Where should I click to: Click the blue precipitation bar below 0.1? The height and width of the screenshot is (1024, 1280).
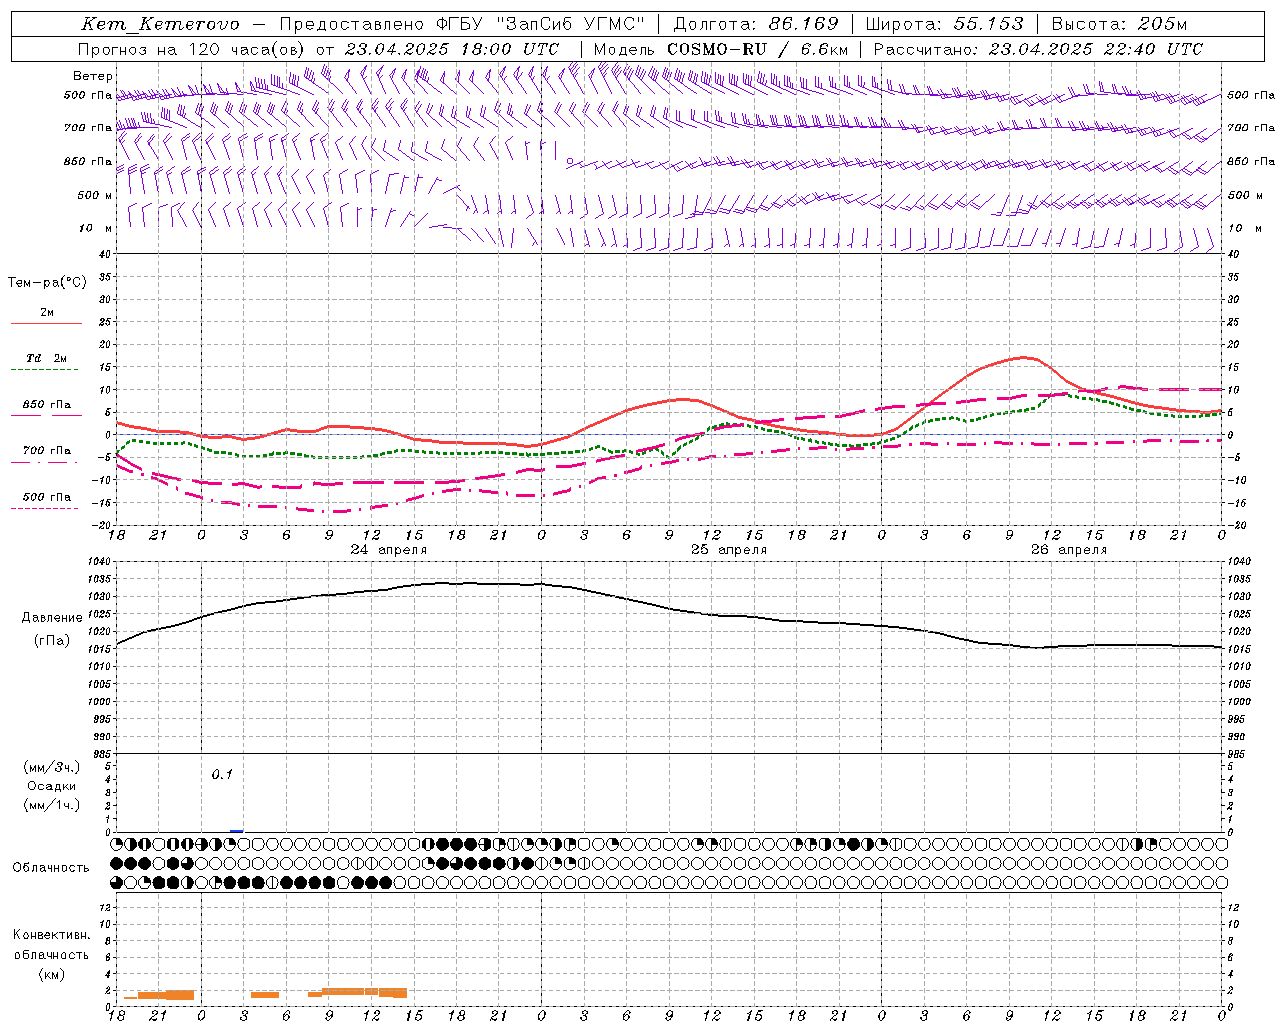[x=236, y=831]
